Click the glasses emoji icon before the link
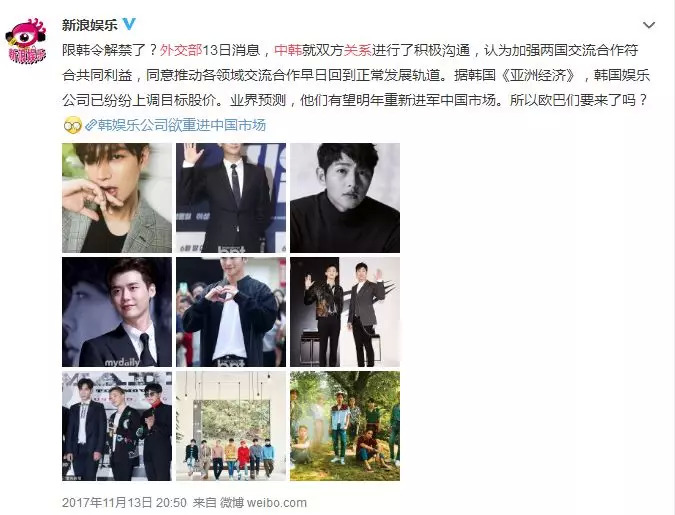This screenshot has height=515, width=675. [72, 125]
